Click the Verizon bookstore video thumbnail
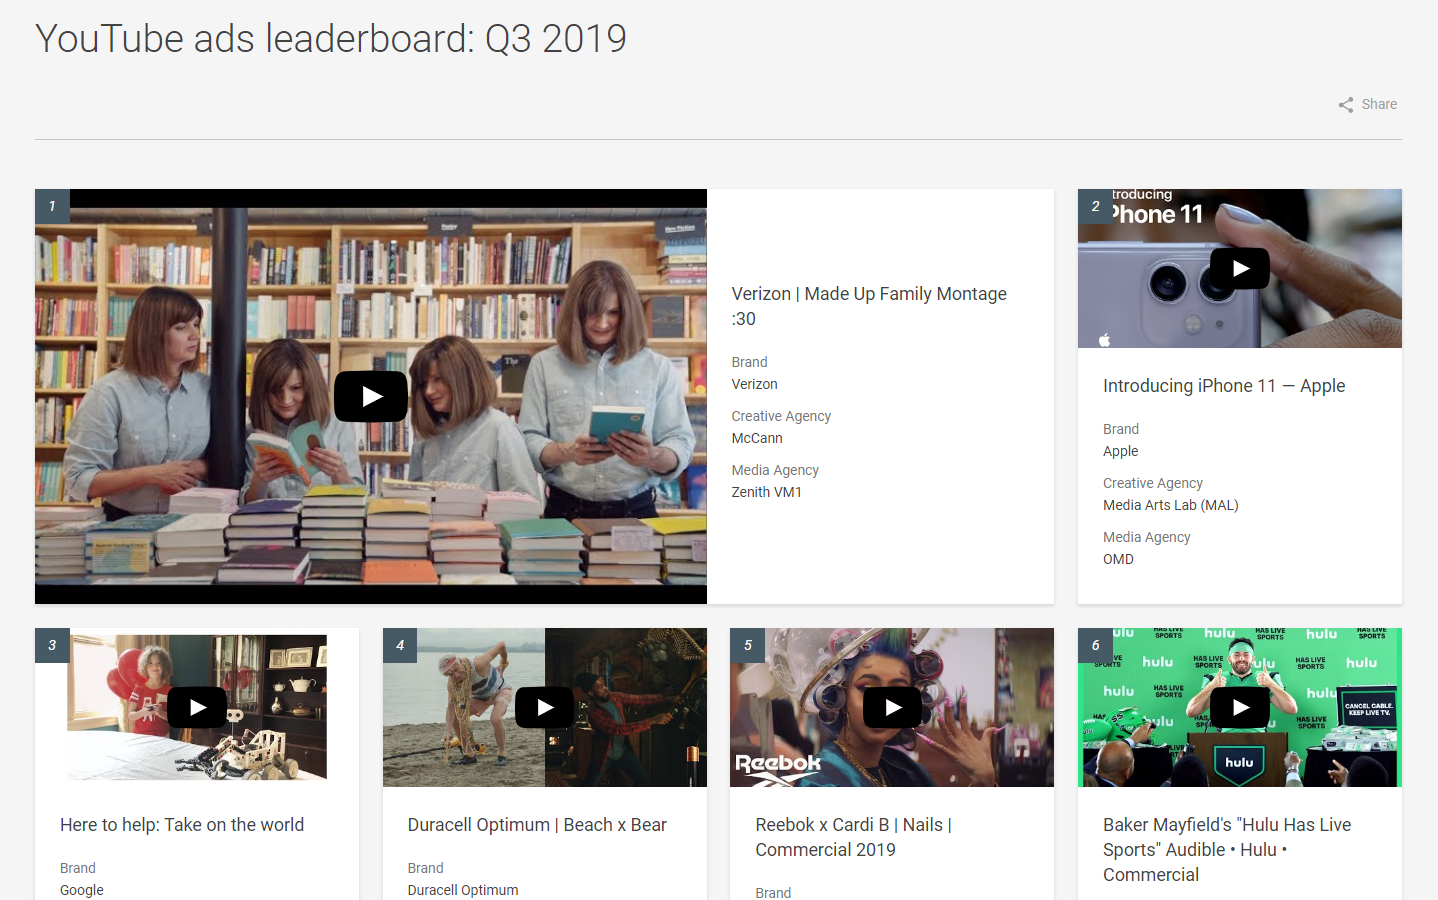Image resolution: width=1438 pixels, height=900 pixels. (371, 396)
